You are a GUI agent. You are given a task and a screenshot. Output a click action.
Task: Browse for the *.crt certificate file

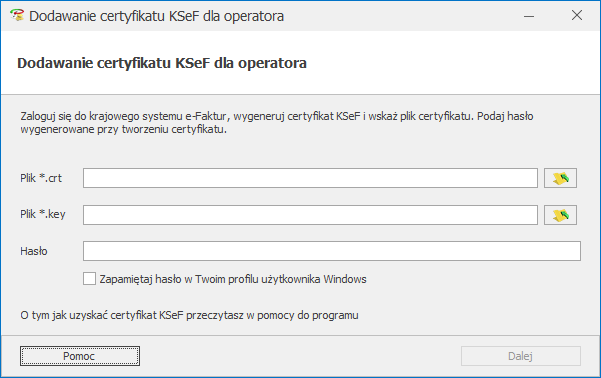tap(560, 178)
